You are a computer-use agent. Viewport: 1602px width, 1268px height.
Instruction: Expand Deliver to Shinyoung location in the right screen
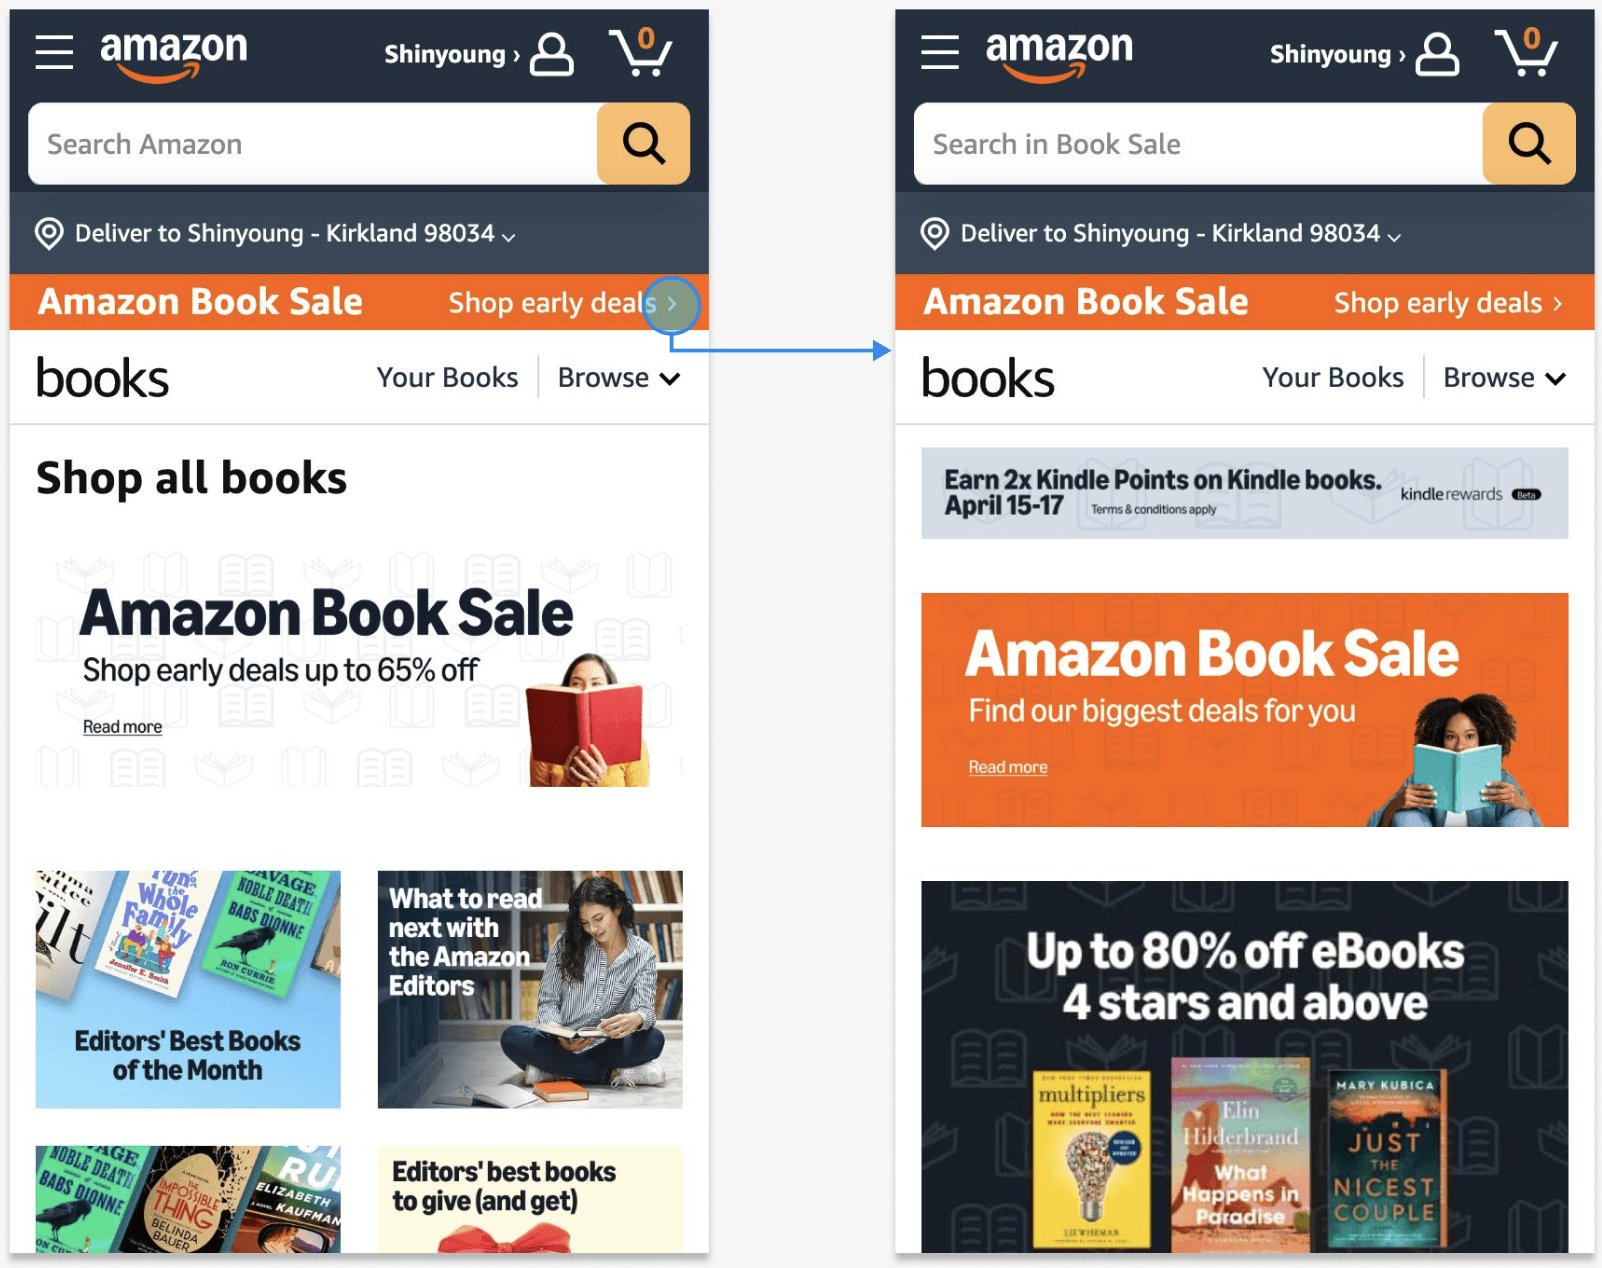pos(1161,234)
